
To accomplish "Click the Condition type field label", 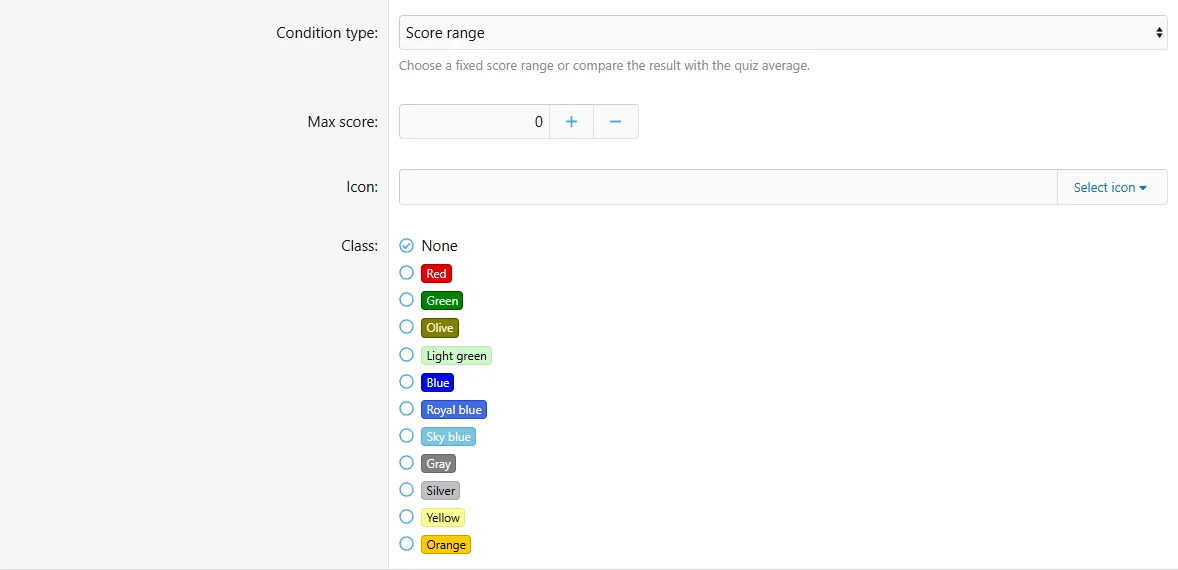I will click(x=327, y=33).
